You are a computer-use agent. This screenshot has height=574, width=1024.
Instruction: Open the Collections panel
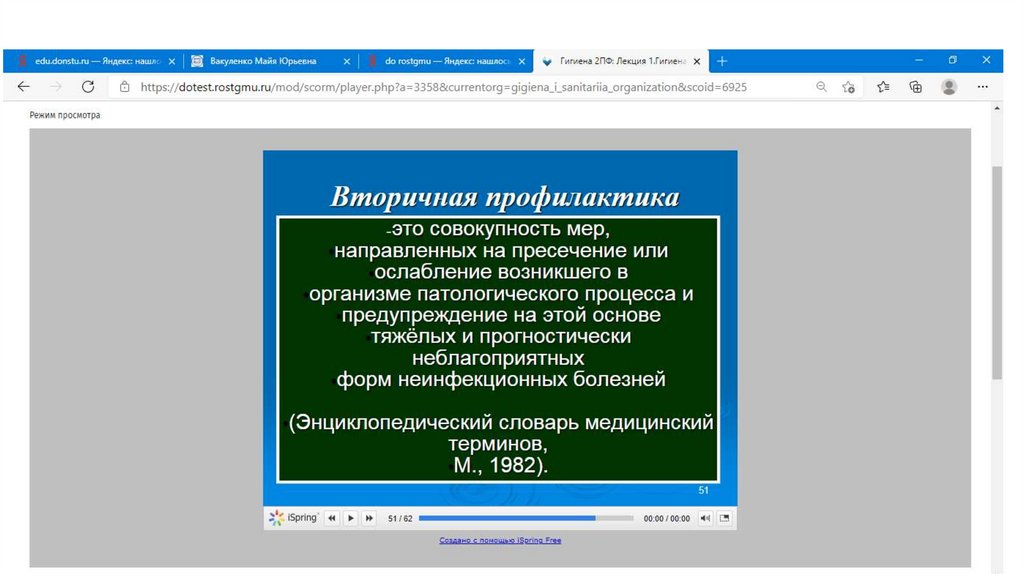916,87
